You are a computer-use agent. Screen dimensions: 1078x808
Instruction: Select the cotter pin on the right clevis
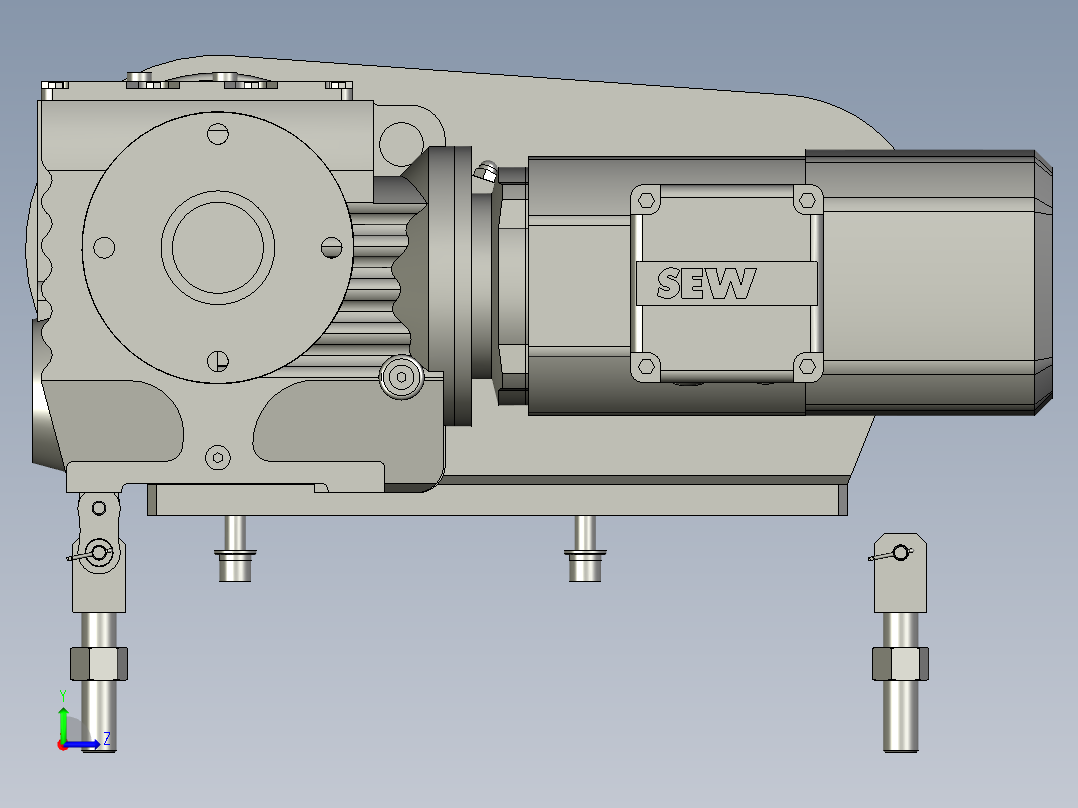click(x=892, y=553)
